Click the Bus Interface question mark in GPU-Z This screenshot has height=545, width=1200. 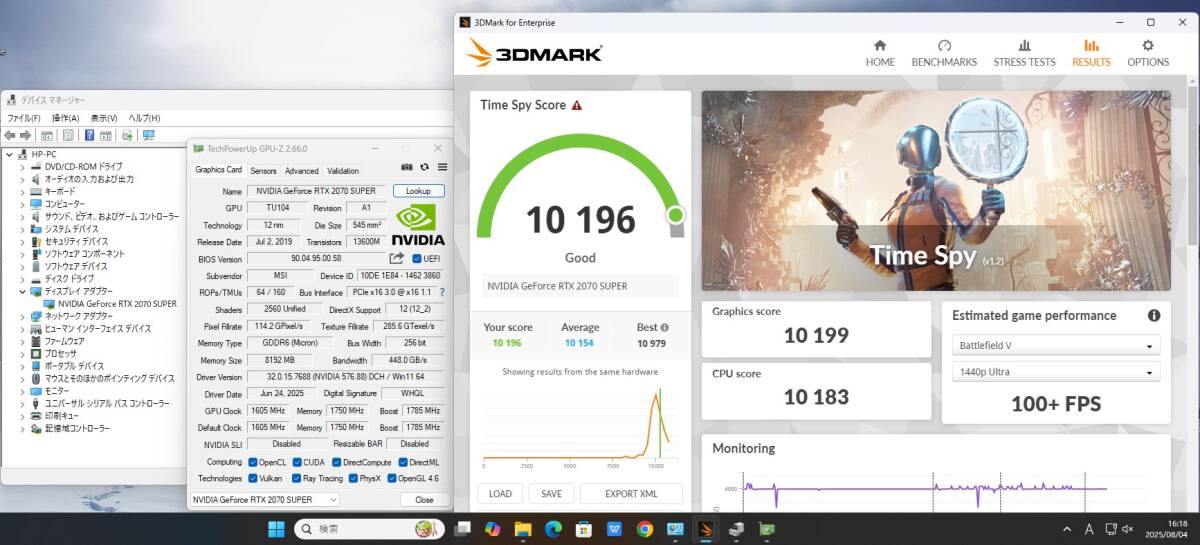[x=441, y=292]
